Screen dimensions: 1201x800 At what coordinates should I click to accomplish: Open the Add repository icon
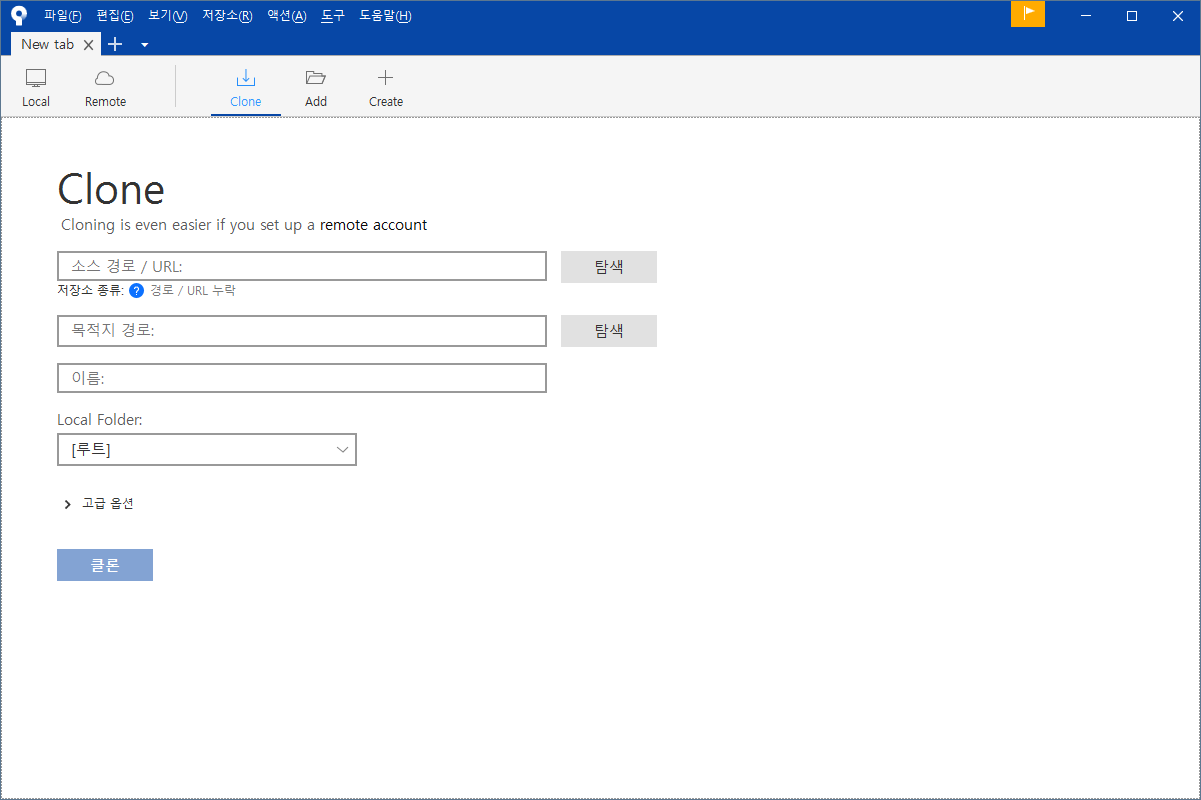pyautogui.click(x=316, y=88)
